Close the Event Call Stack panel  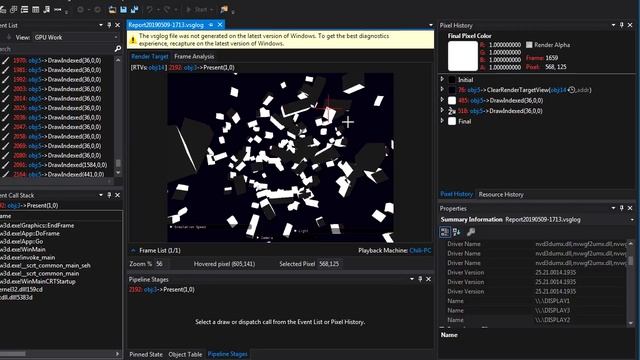(118, 195)
